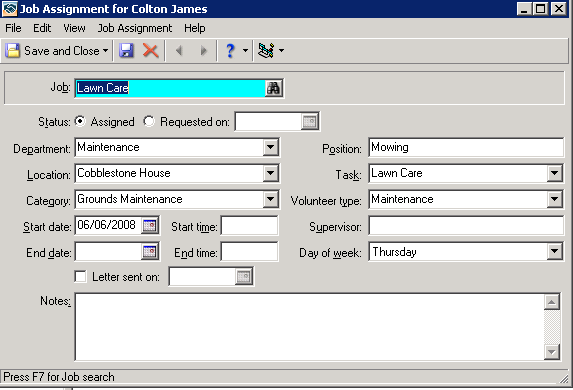The height and width of the screenshot is (390, 573).
Task: Expand the Department dropdown
Action: tap(270, 147)
